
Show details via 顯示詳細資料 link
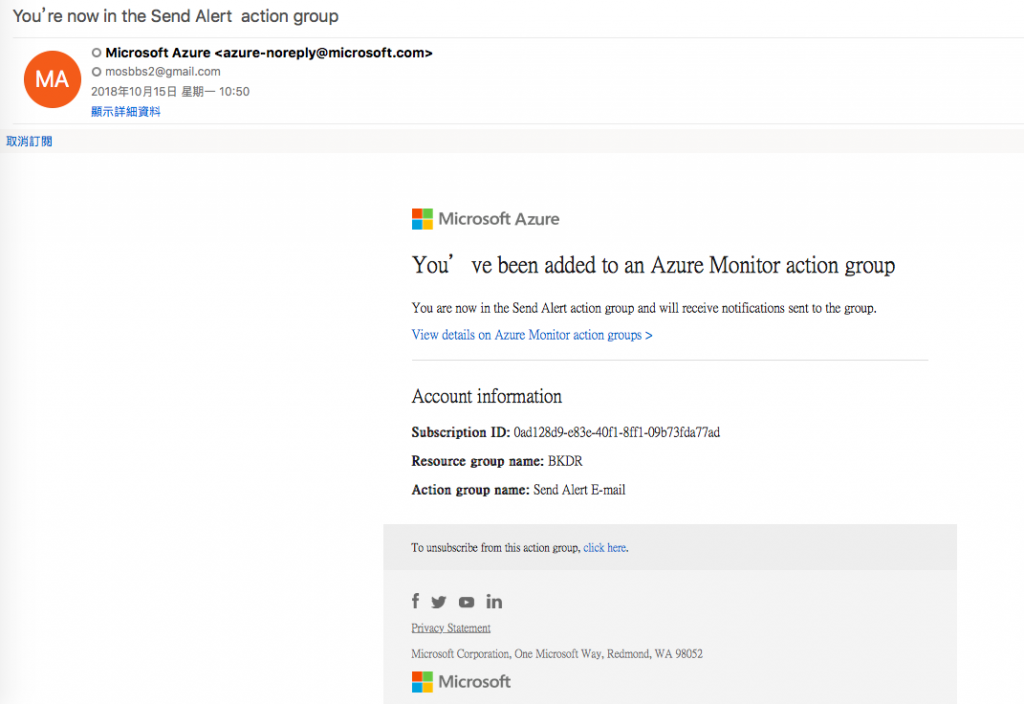(125, 111)
